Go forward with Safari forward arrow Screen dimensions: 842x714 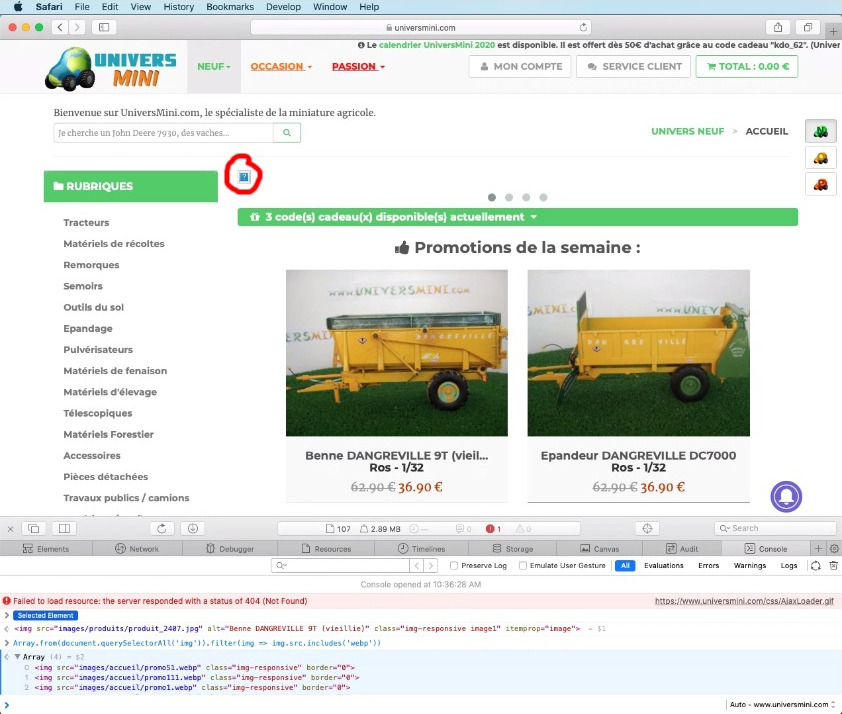tap(77, 27)
